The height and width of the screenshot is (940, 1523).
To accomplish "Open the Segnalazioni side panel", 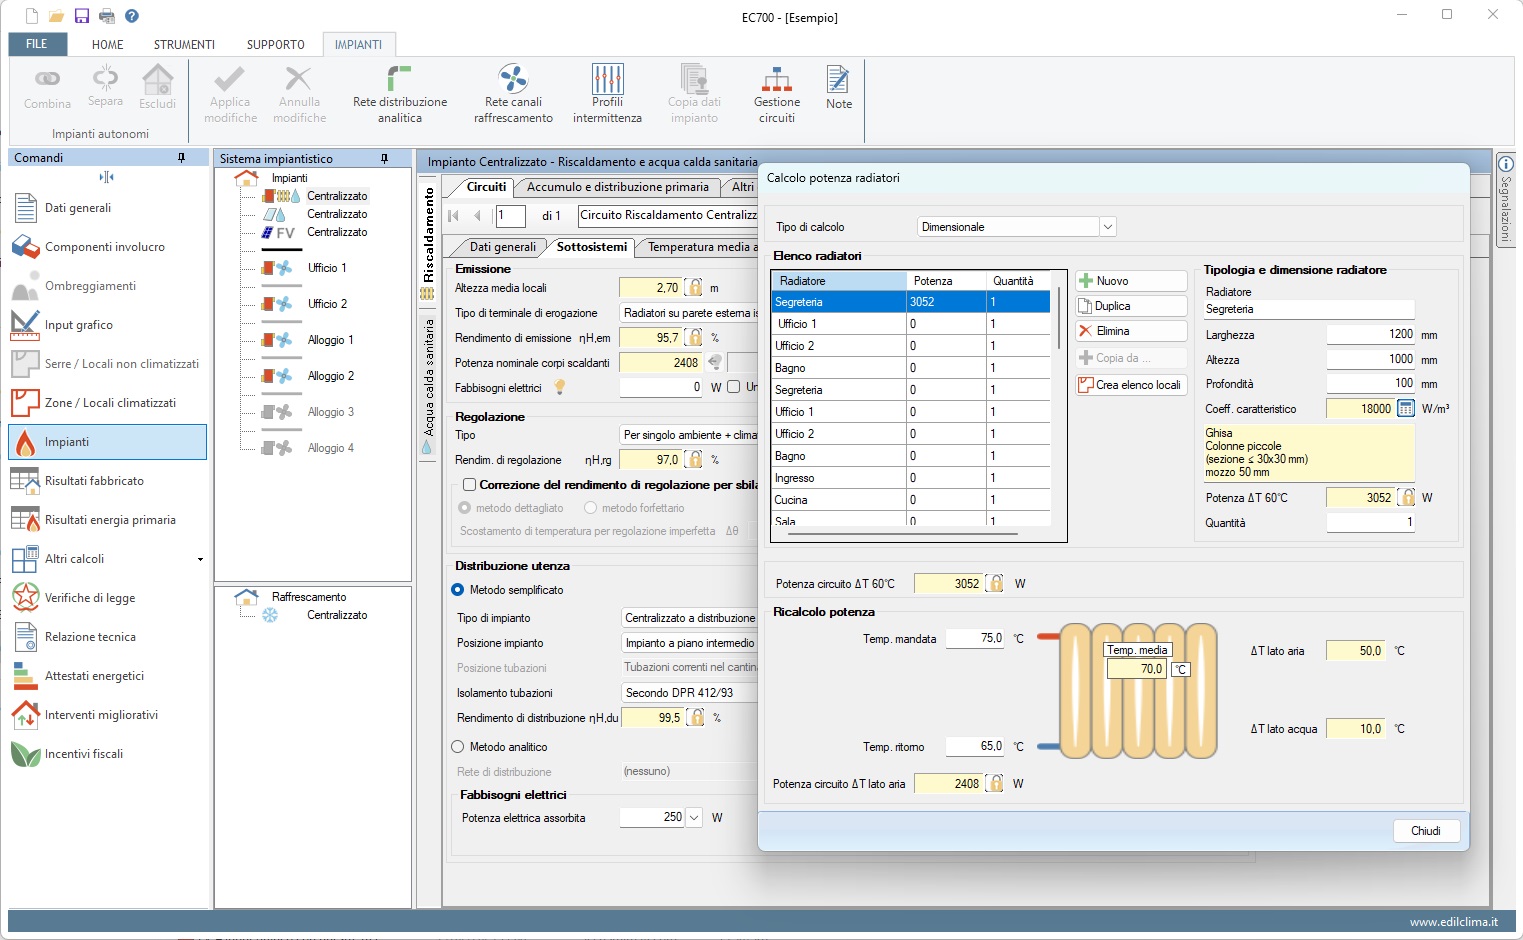I will [1505, 199].
